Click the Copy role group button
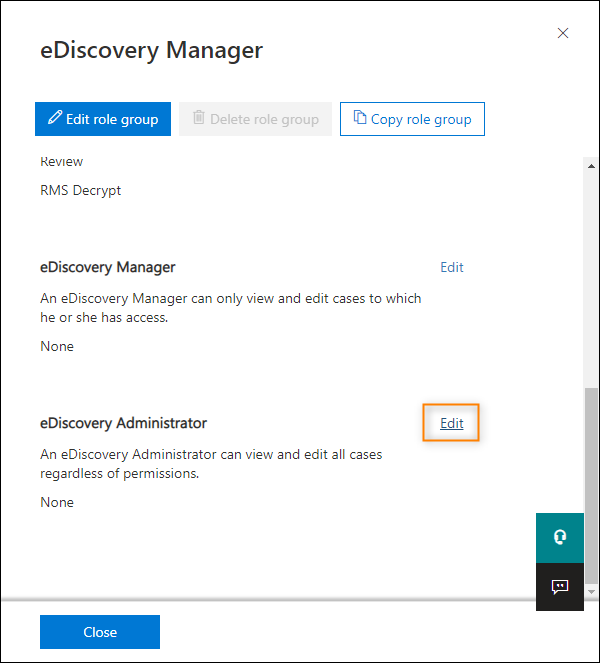The width and height of the screenshot is (600, 663). point(412,119)
